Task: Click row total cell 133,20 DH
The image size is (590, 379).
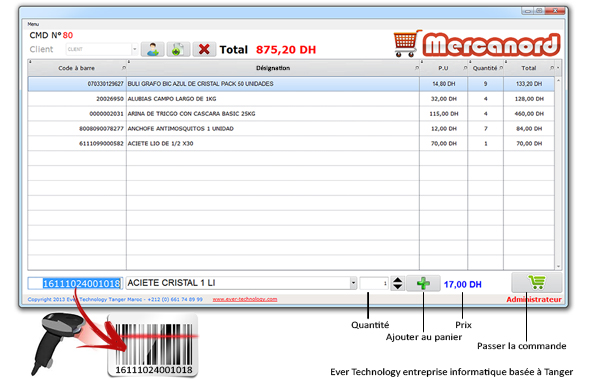Action: pos(529,84)
